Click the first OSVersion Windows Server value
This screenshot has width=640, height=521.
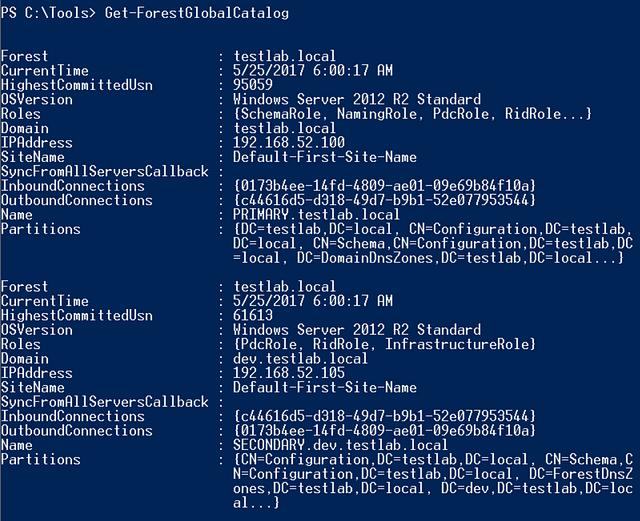click(357, 99)
